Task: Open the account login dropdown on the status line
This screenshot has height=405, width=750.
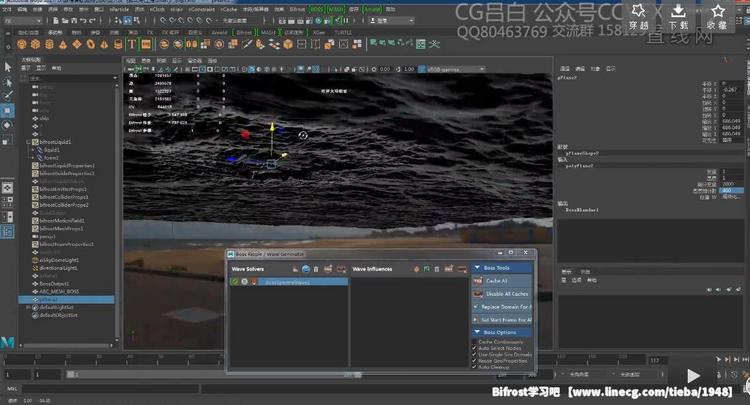Action: click(x=392, y=21)
